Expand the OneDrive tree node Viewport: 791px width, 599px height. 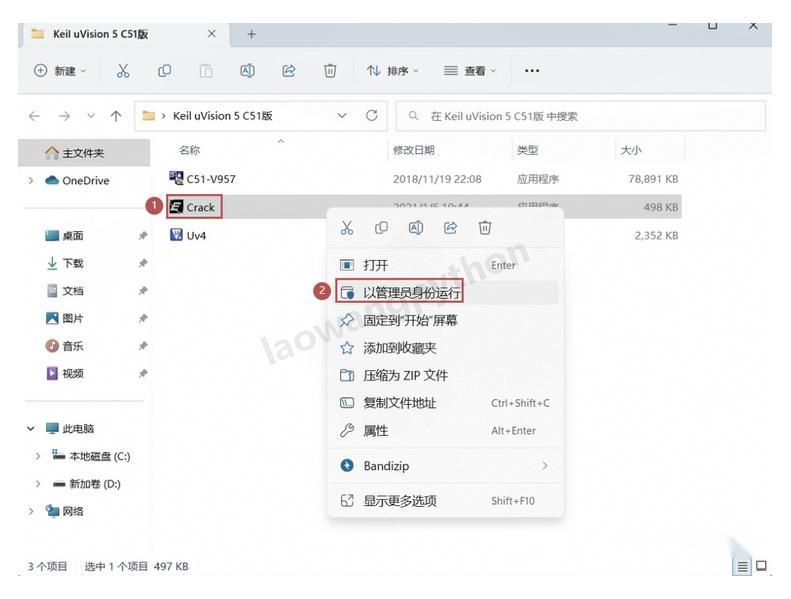coord(31,180)
